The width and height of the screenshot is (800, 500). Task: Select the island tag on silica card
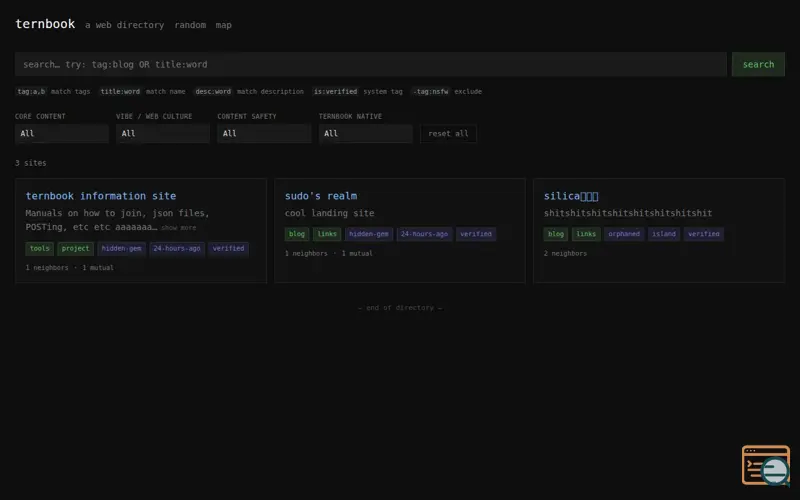point(664,234)
